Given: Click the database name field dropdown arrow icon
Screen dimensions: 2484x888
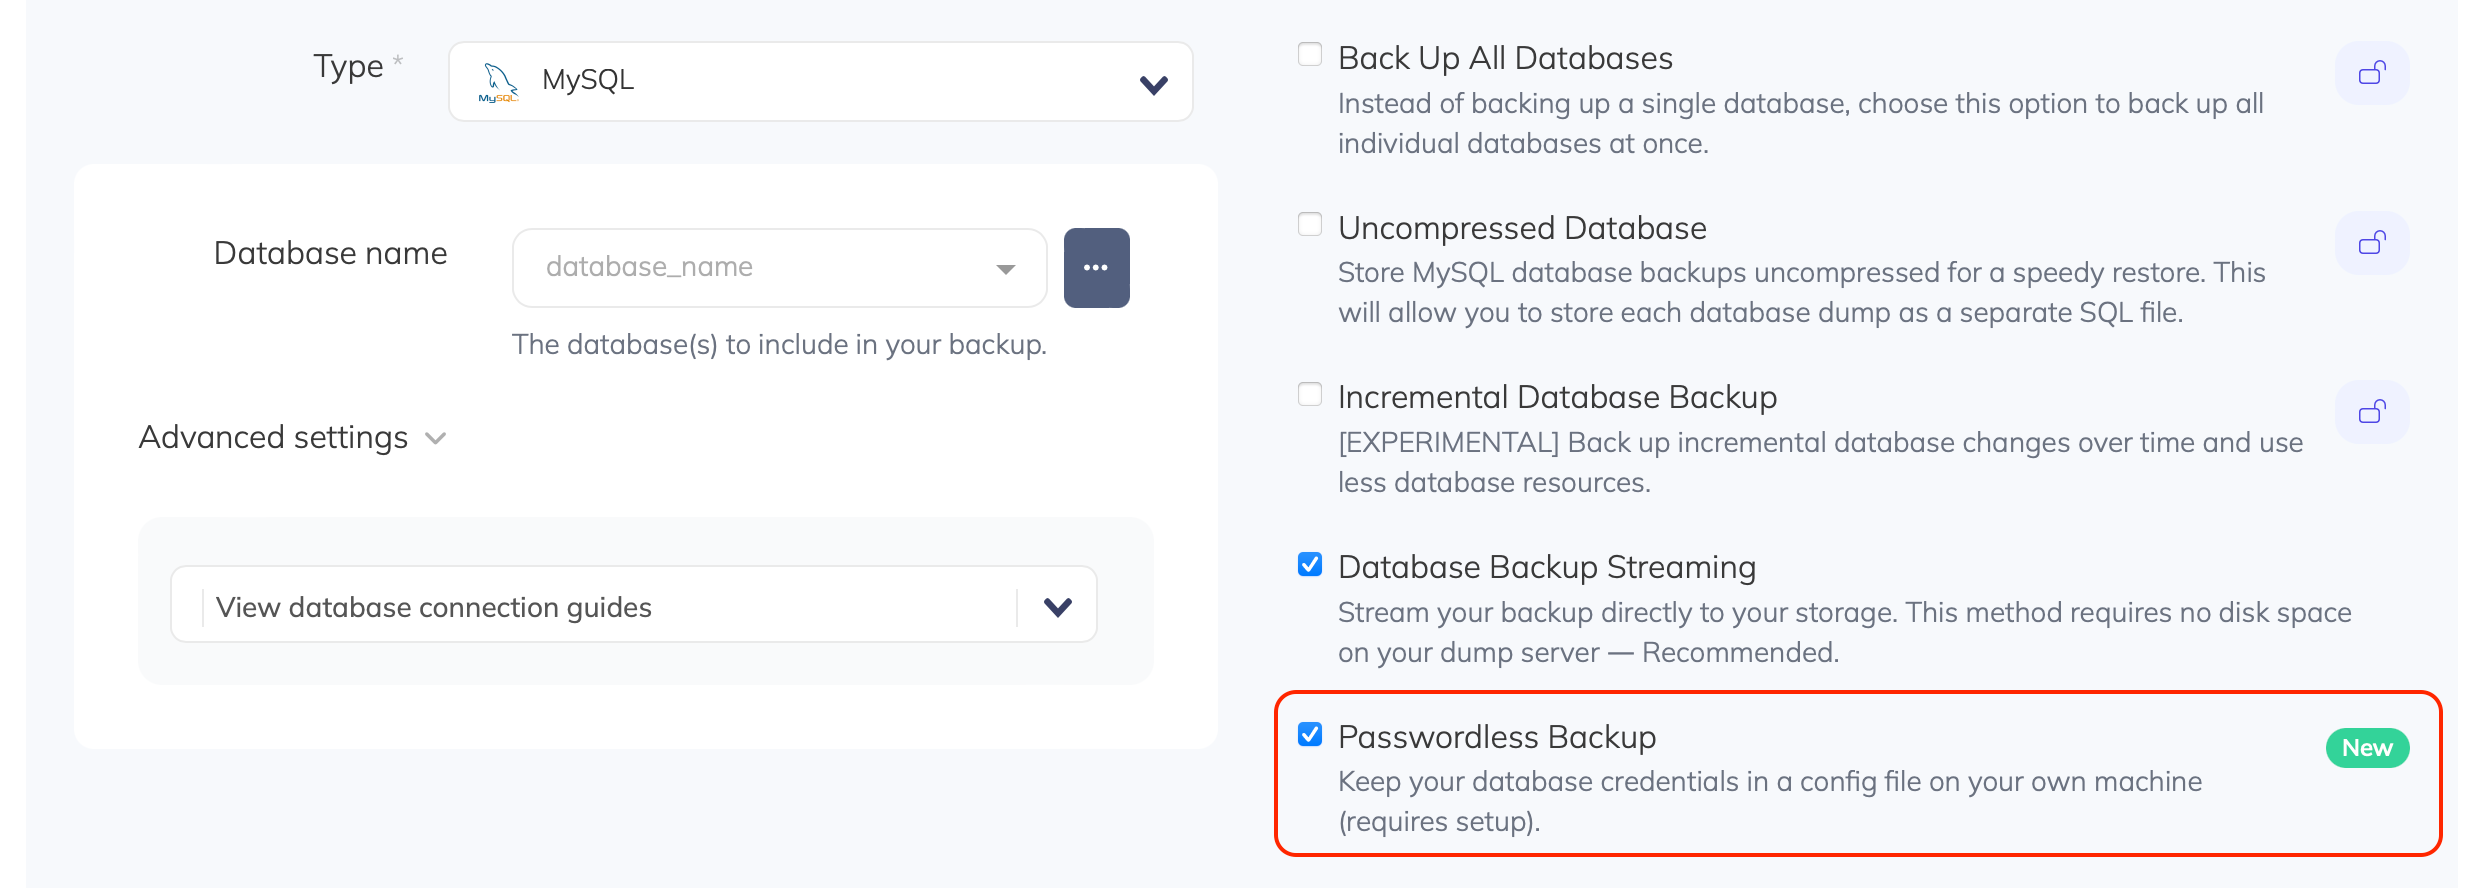Looking at the screenshot, I should (1004, 267).
